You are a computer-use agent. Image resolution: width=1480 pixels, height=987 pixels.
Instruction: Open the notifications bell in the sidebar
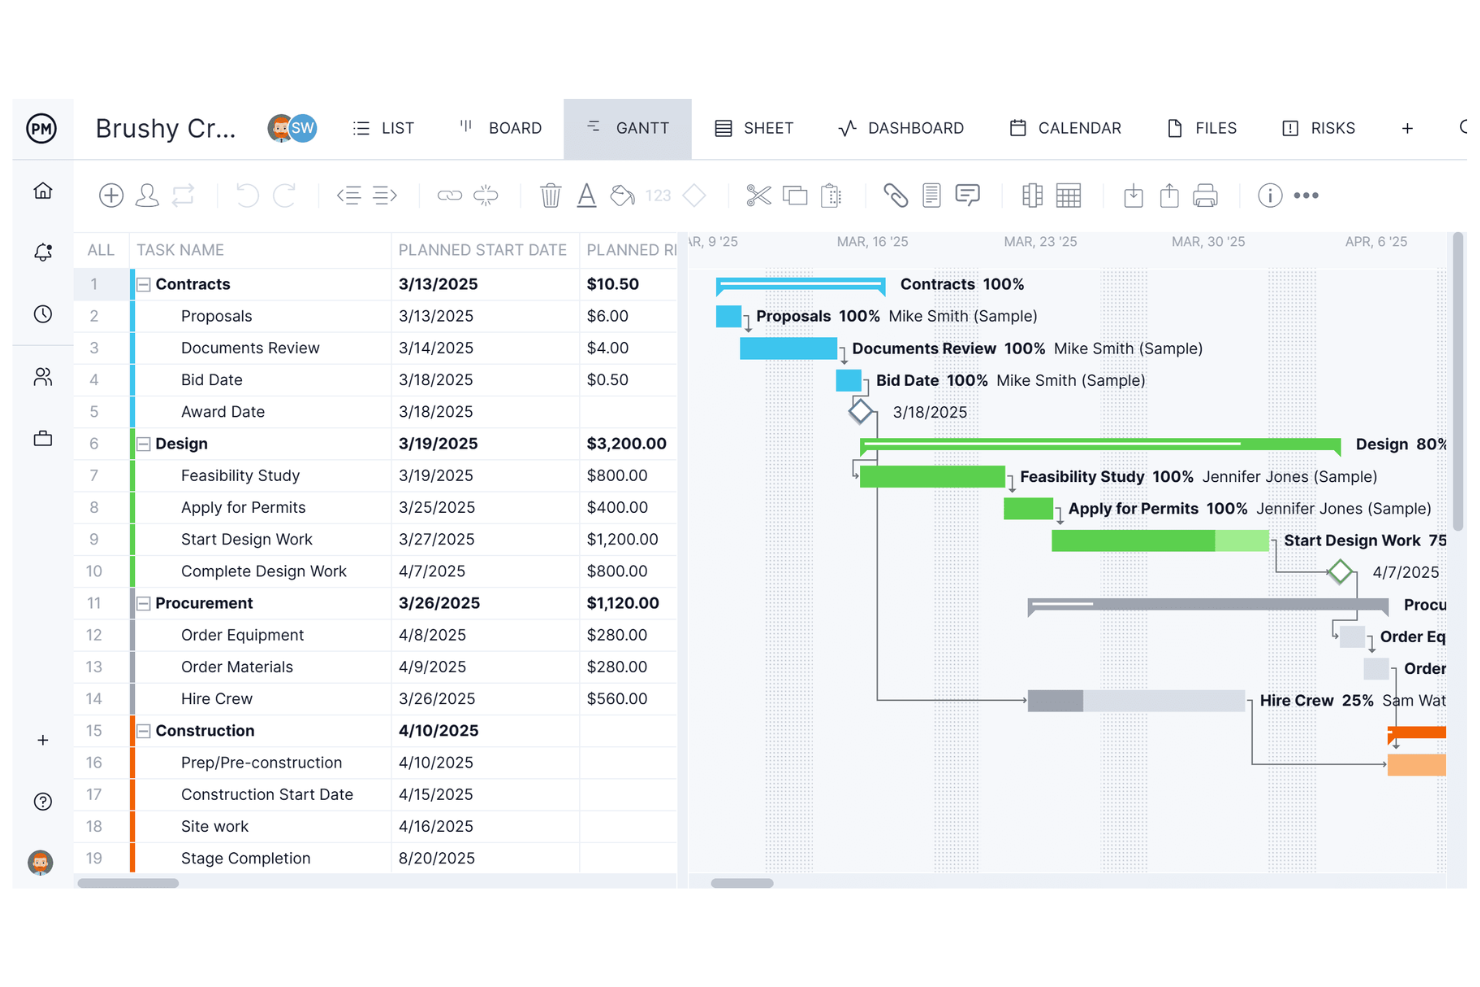[x=43, y=252]
